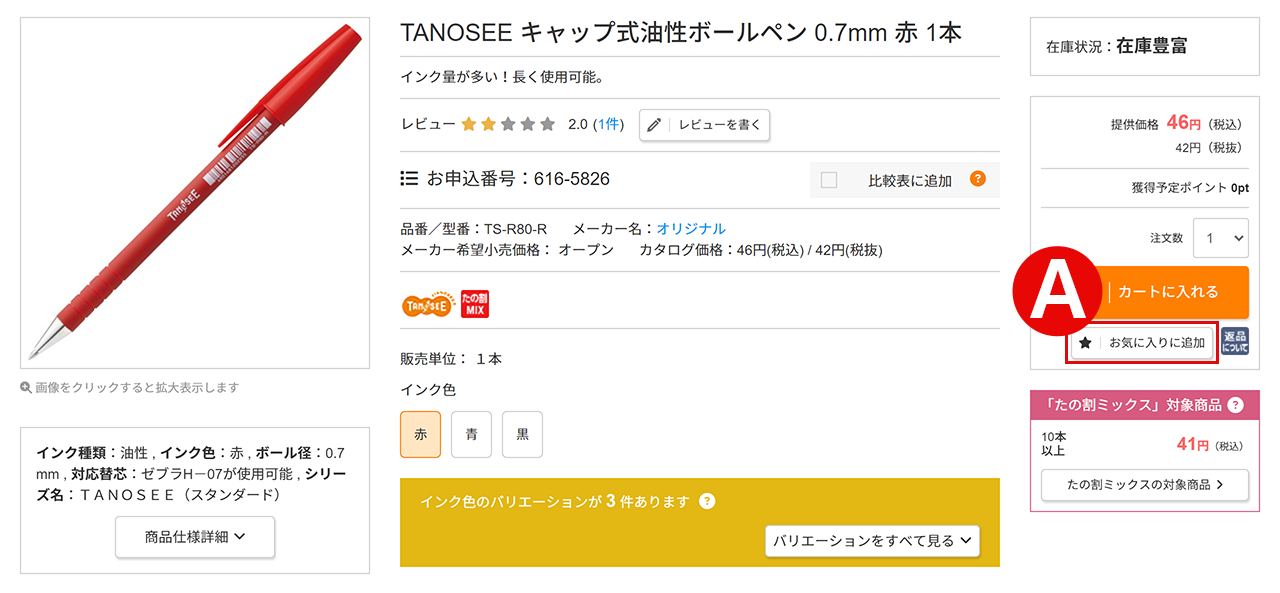The image size is (1280, 593).
Task: Open the オリジナル maker link
Action: pos(691,228)
